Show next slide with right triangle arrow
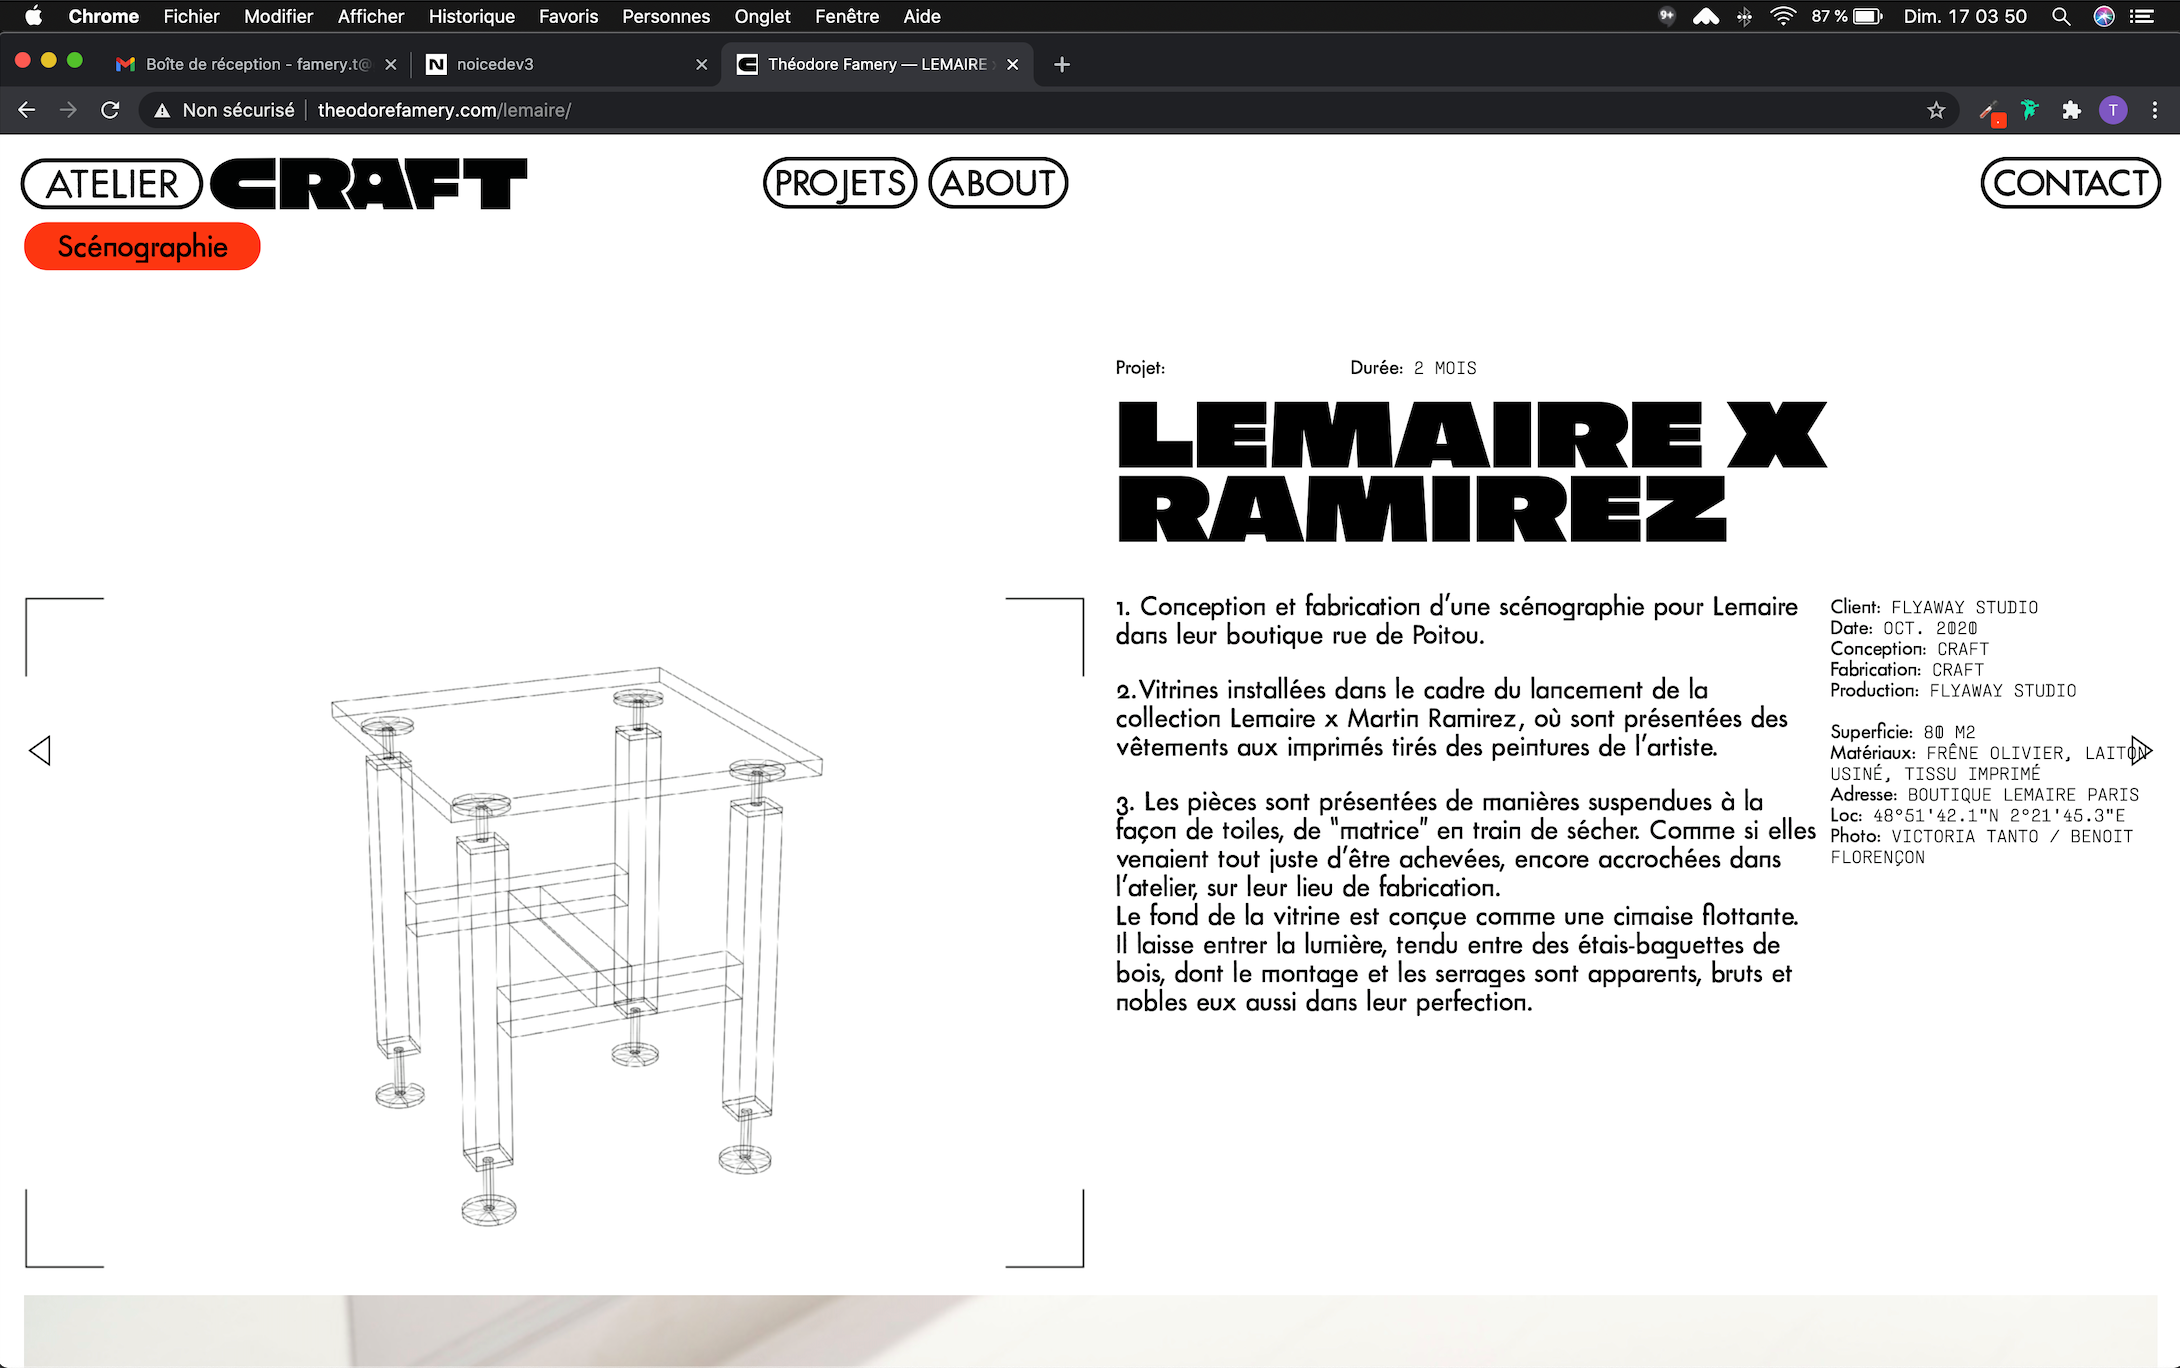This screenshot has height=1368, width=2180. tap(2140, 750)
